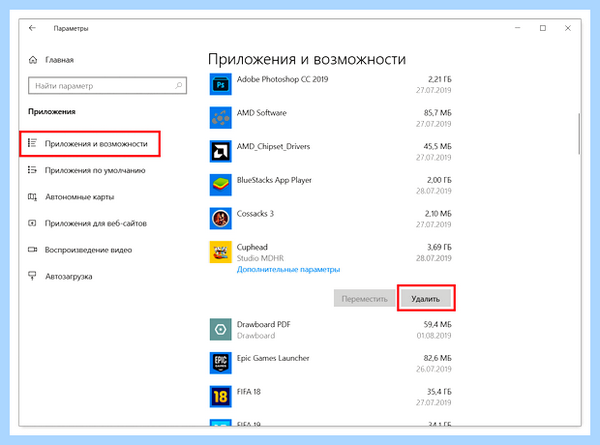Viewport: 600px width, 445px height.
Task: Click the Удалить button
Action: [426, 298]
